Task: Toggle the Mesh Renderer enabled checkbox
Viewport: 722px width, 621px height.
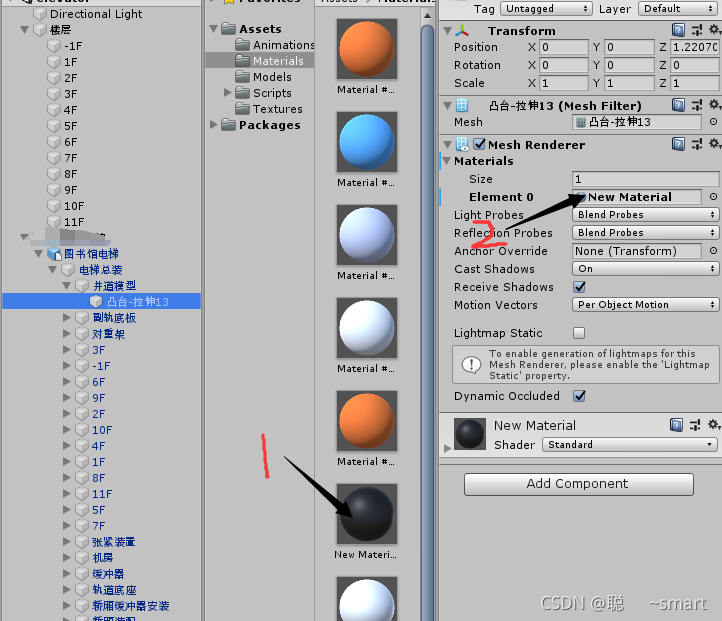Action: (479, 144)
